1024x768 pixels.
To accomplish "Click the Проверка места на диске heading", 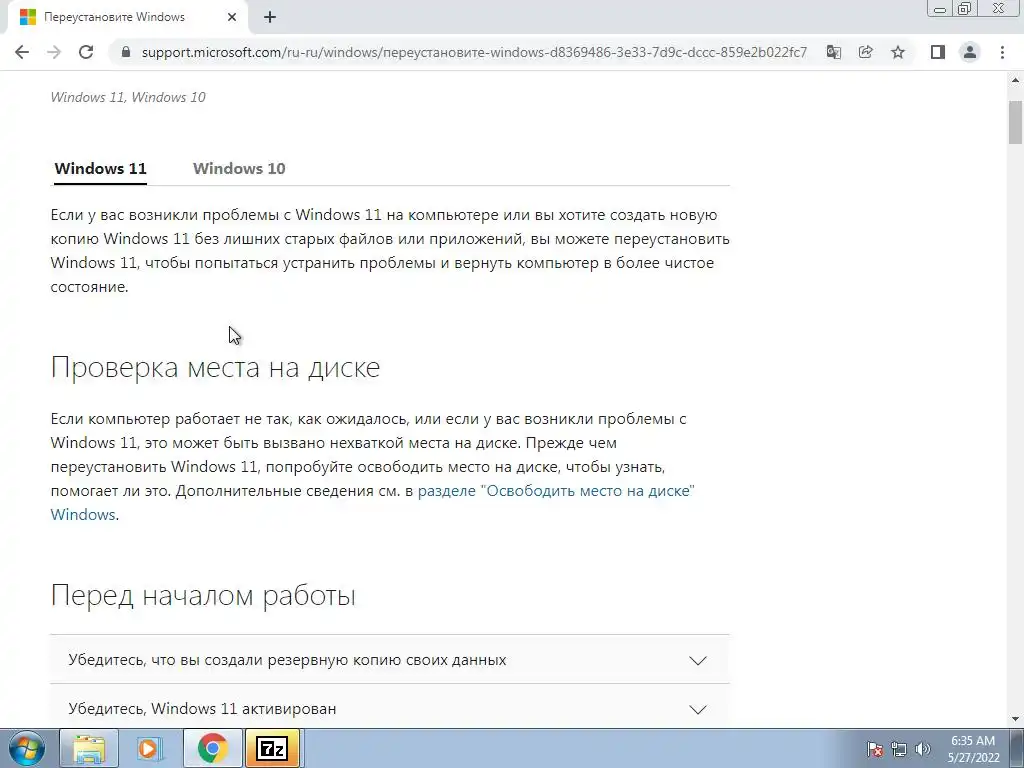I will coord(215,368).
